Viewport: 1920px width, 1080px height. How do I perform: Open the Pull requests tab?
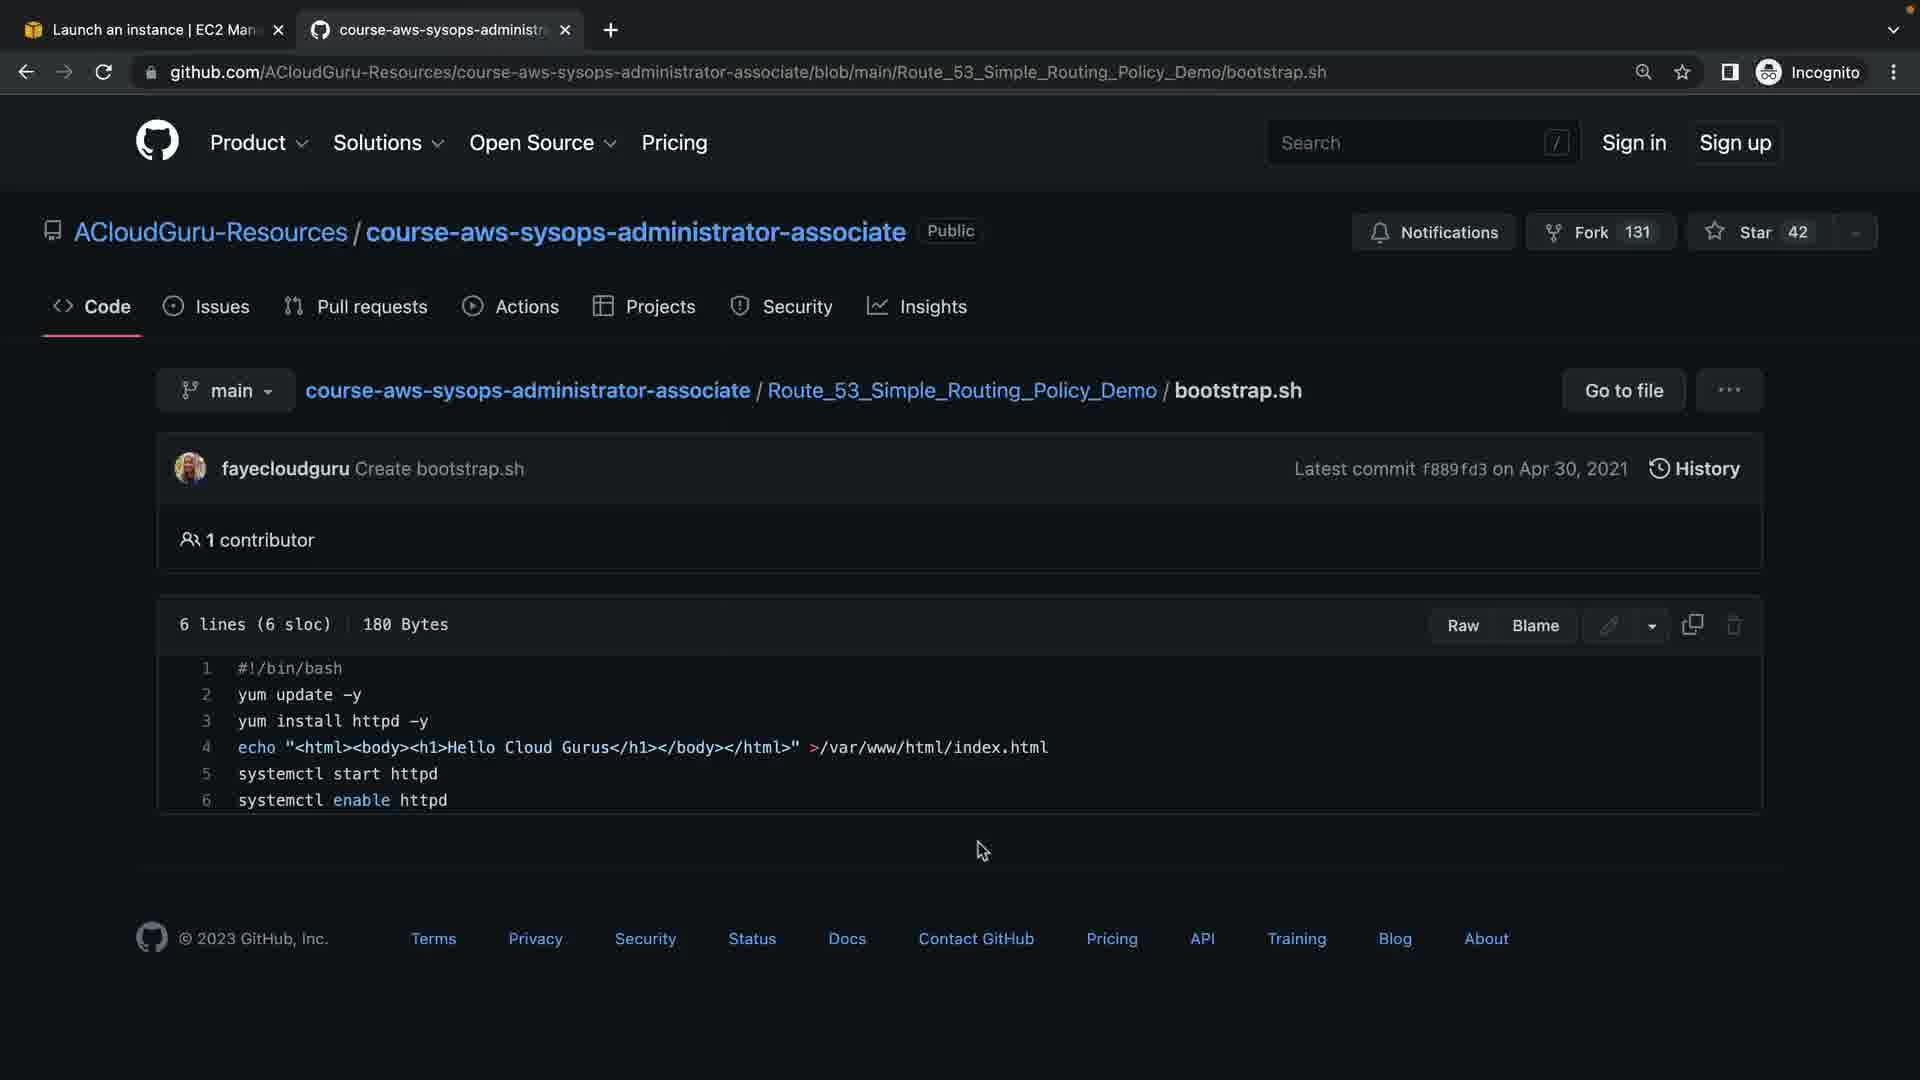(x=356, y=307)
